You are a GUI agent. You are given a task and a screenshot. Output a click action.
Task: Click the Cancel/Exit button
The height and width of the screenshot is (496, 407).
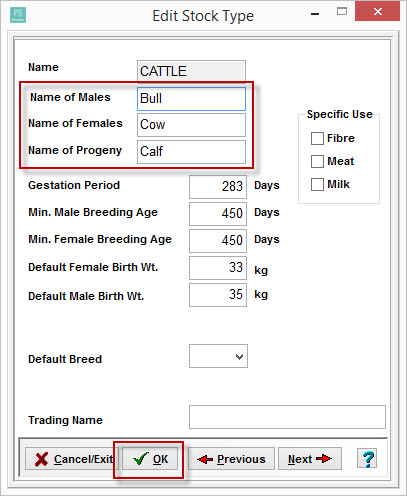70,459
